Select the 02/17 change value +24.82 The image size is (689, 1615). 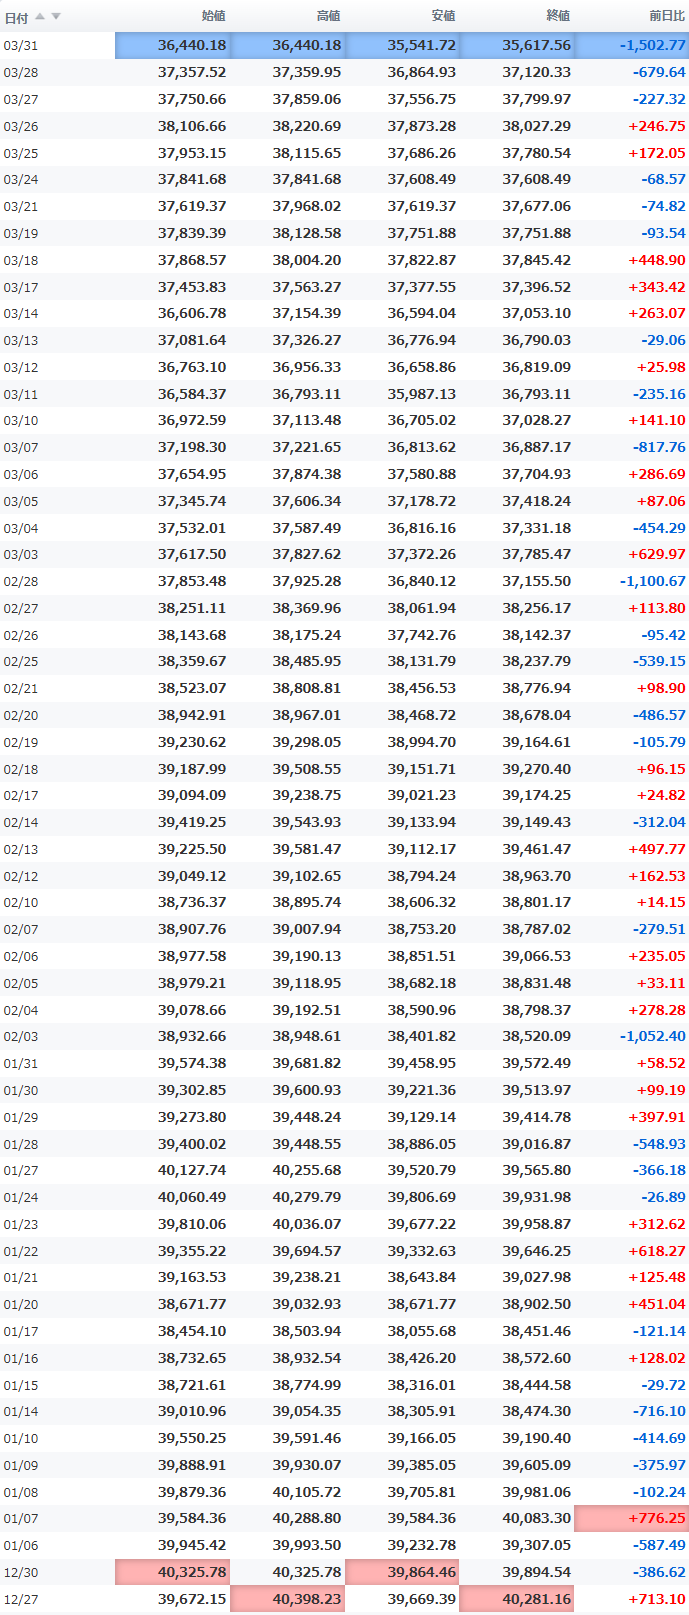click(661, 795)
